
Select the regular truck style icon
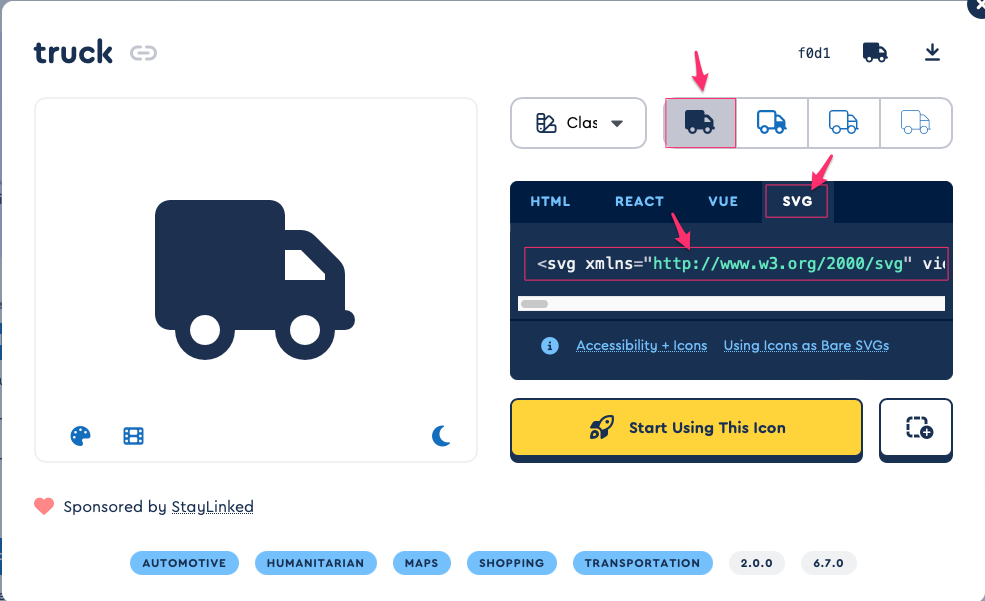[x=772, y=123]
